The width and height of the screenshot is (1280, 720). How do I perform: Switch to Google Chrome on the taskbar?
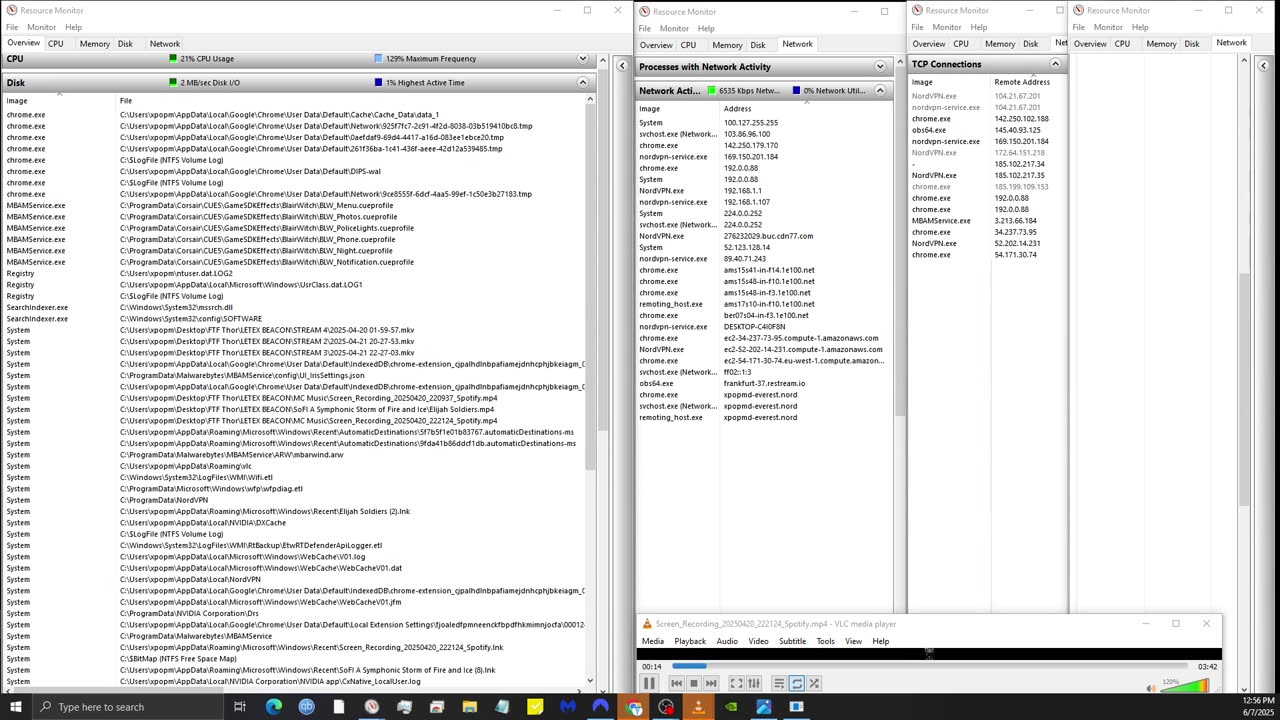[633, 707]
